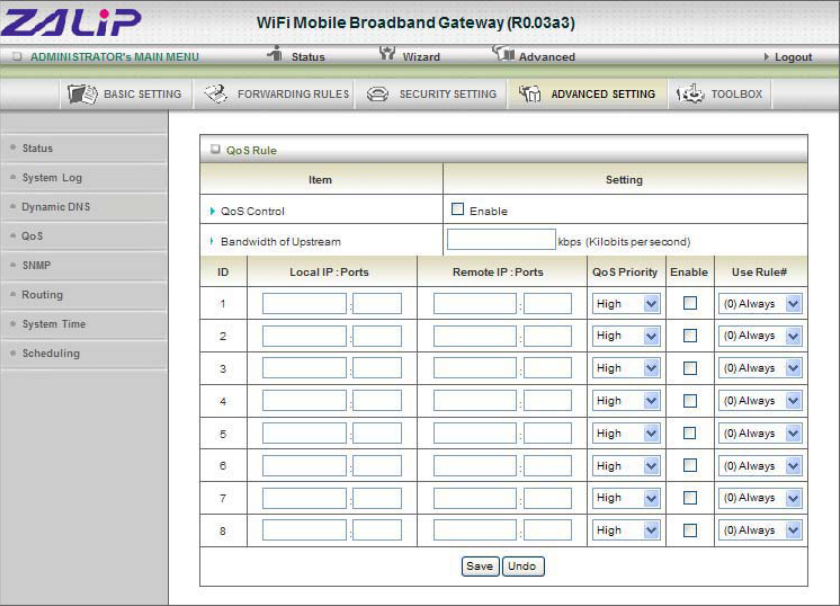Click the Local IP field for rule 6
840x606 pixels.
[304, 466]
